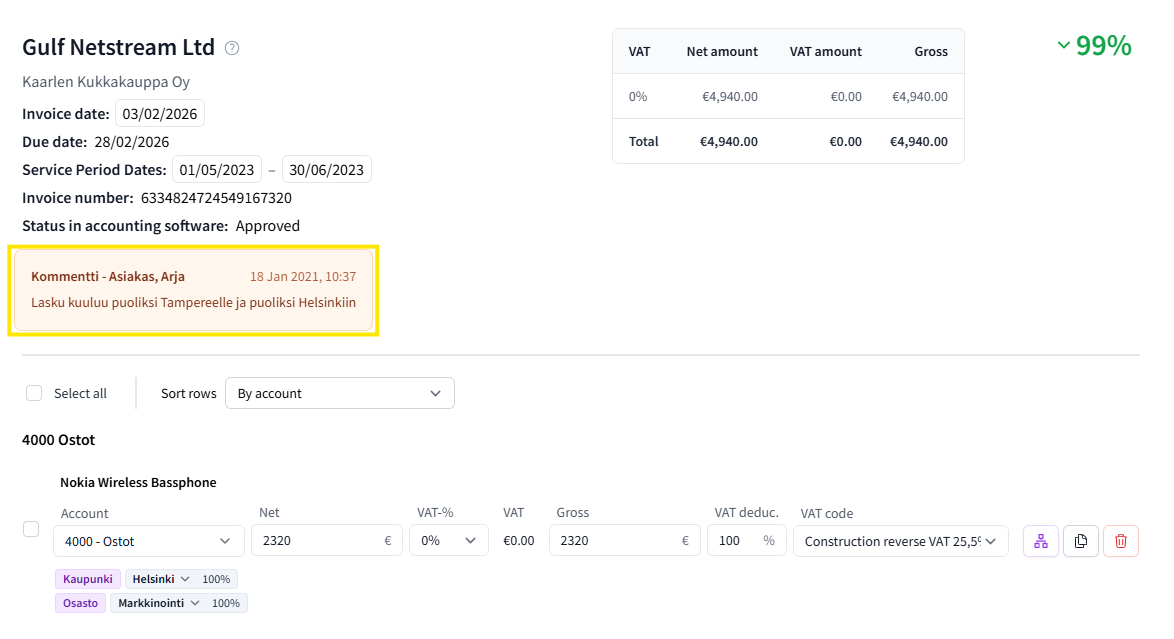This screenshot has height=639, width=1174.
Task: Edit the service period end date 30/06/2023
Action: pyautogui.click(x=327, y=169)
